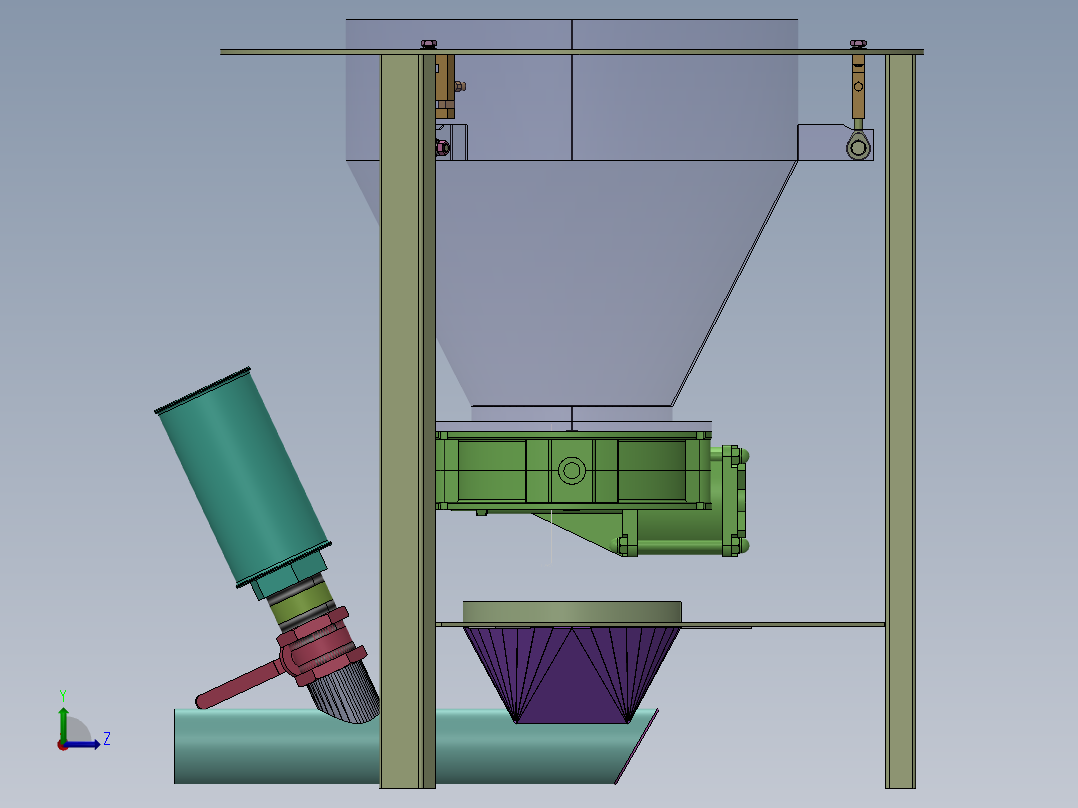Pick the green rotary valve body
Viewport: 1078px width, 808px height.
[x=572, y=471]
